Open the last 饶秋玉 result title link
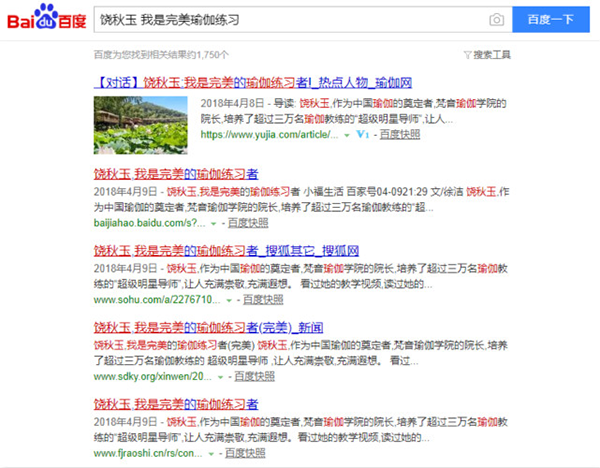This screenshot has height=468, width=600. [x=176, y=404]
